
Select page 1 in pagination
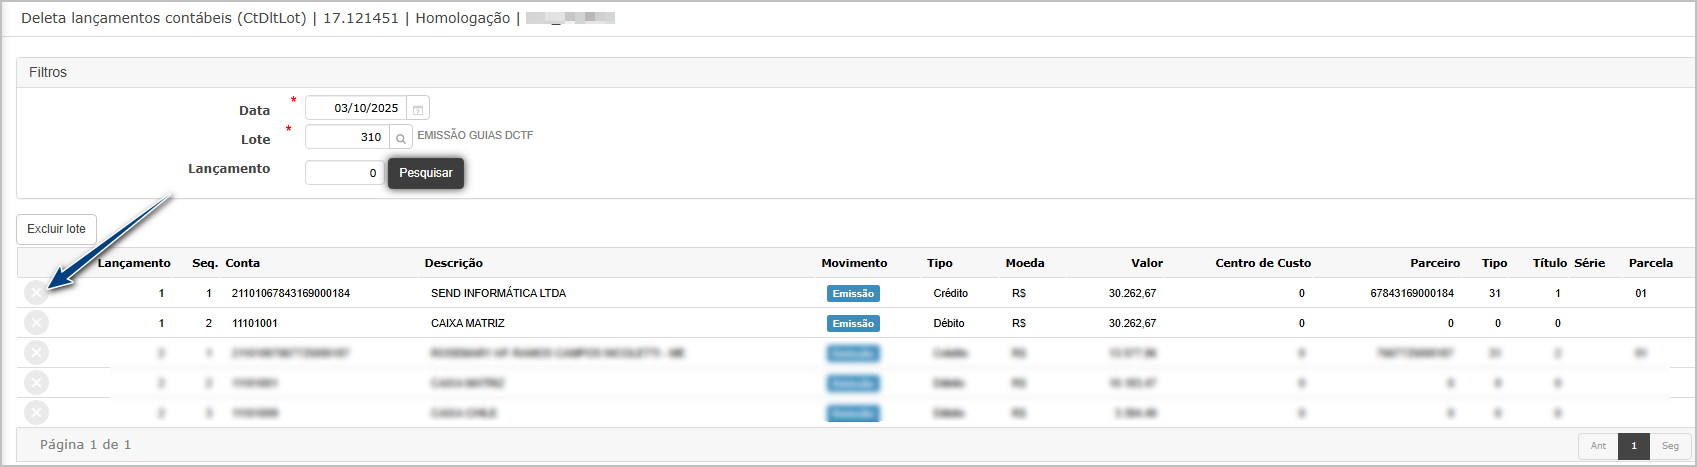tap(1634, 446)
